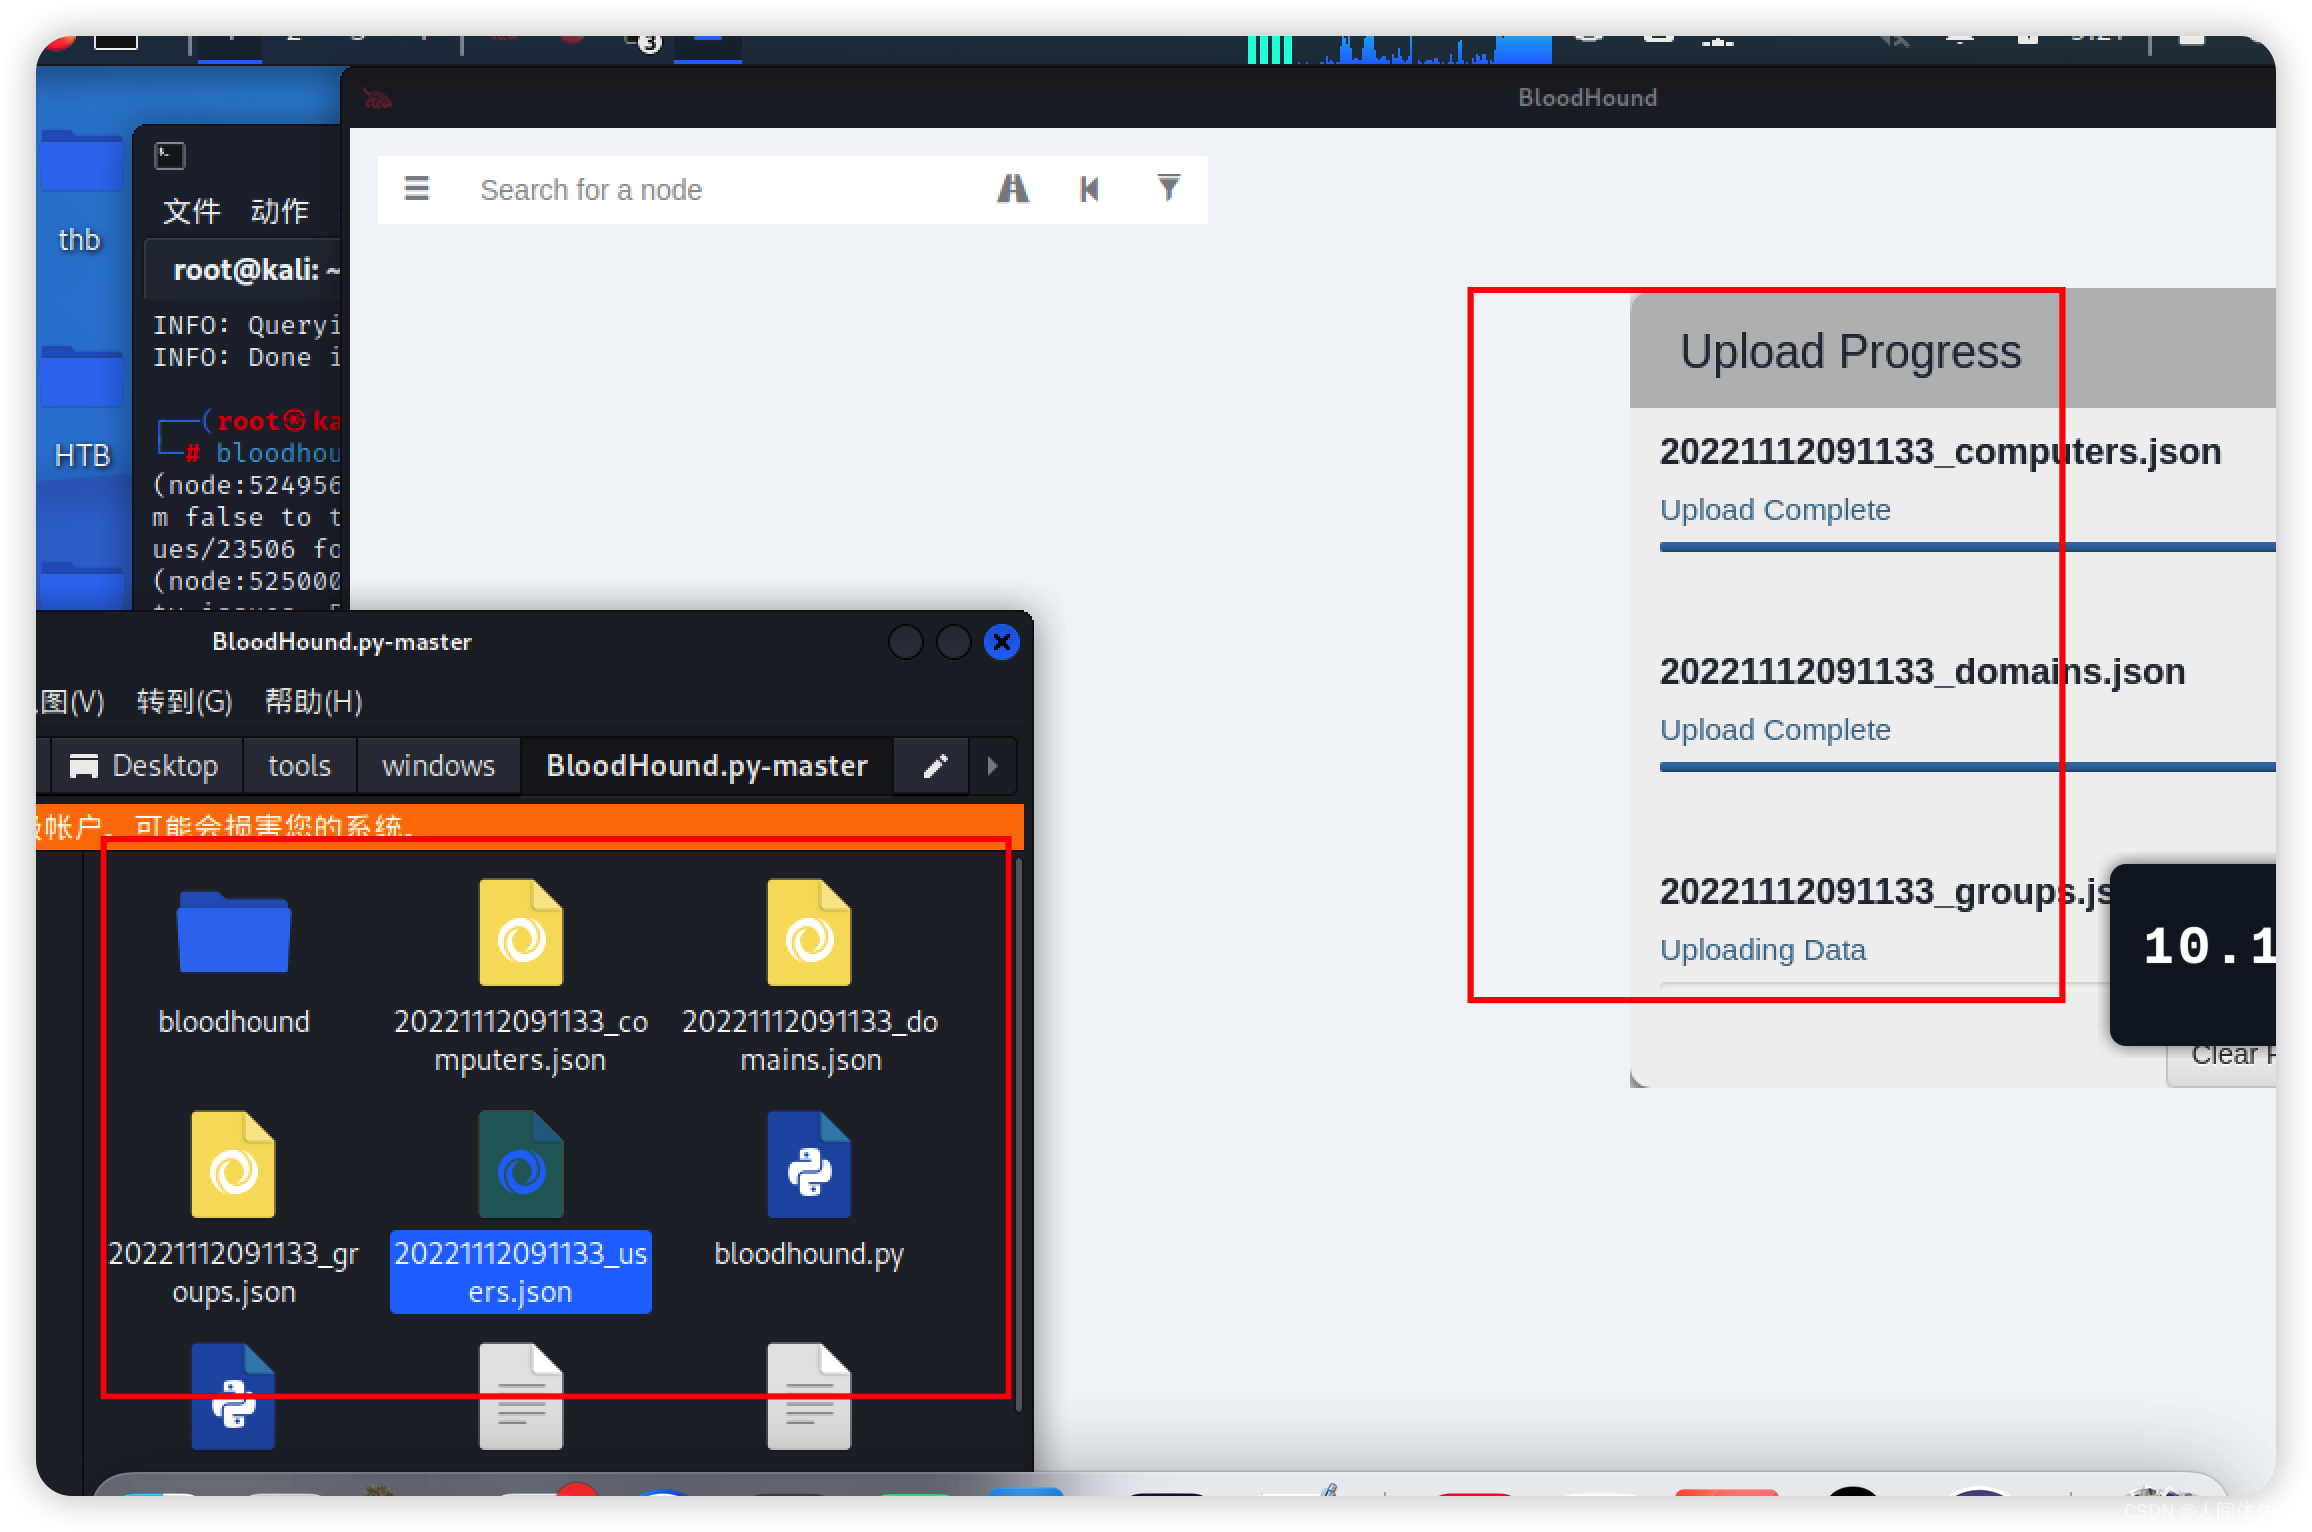Click the Upload Progress header
Image resolution: width=2312 pixels, height=1532 pixels.
(1850, 352)
